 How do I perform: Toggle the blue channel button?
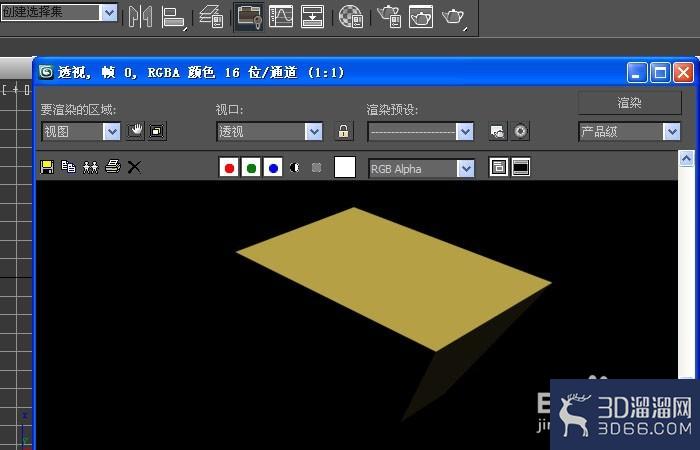[x=273, y=167]
